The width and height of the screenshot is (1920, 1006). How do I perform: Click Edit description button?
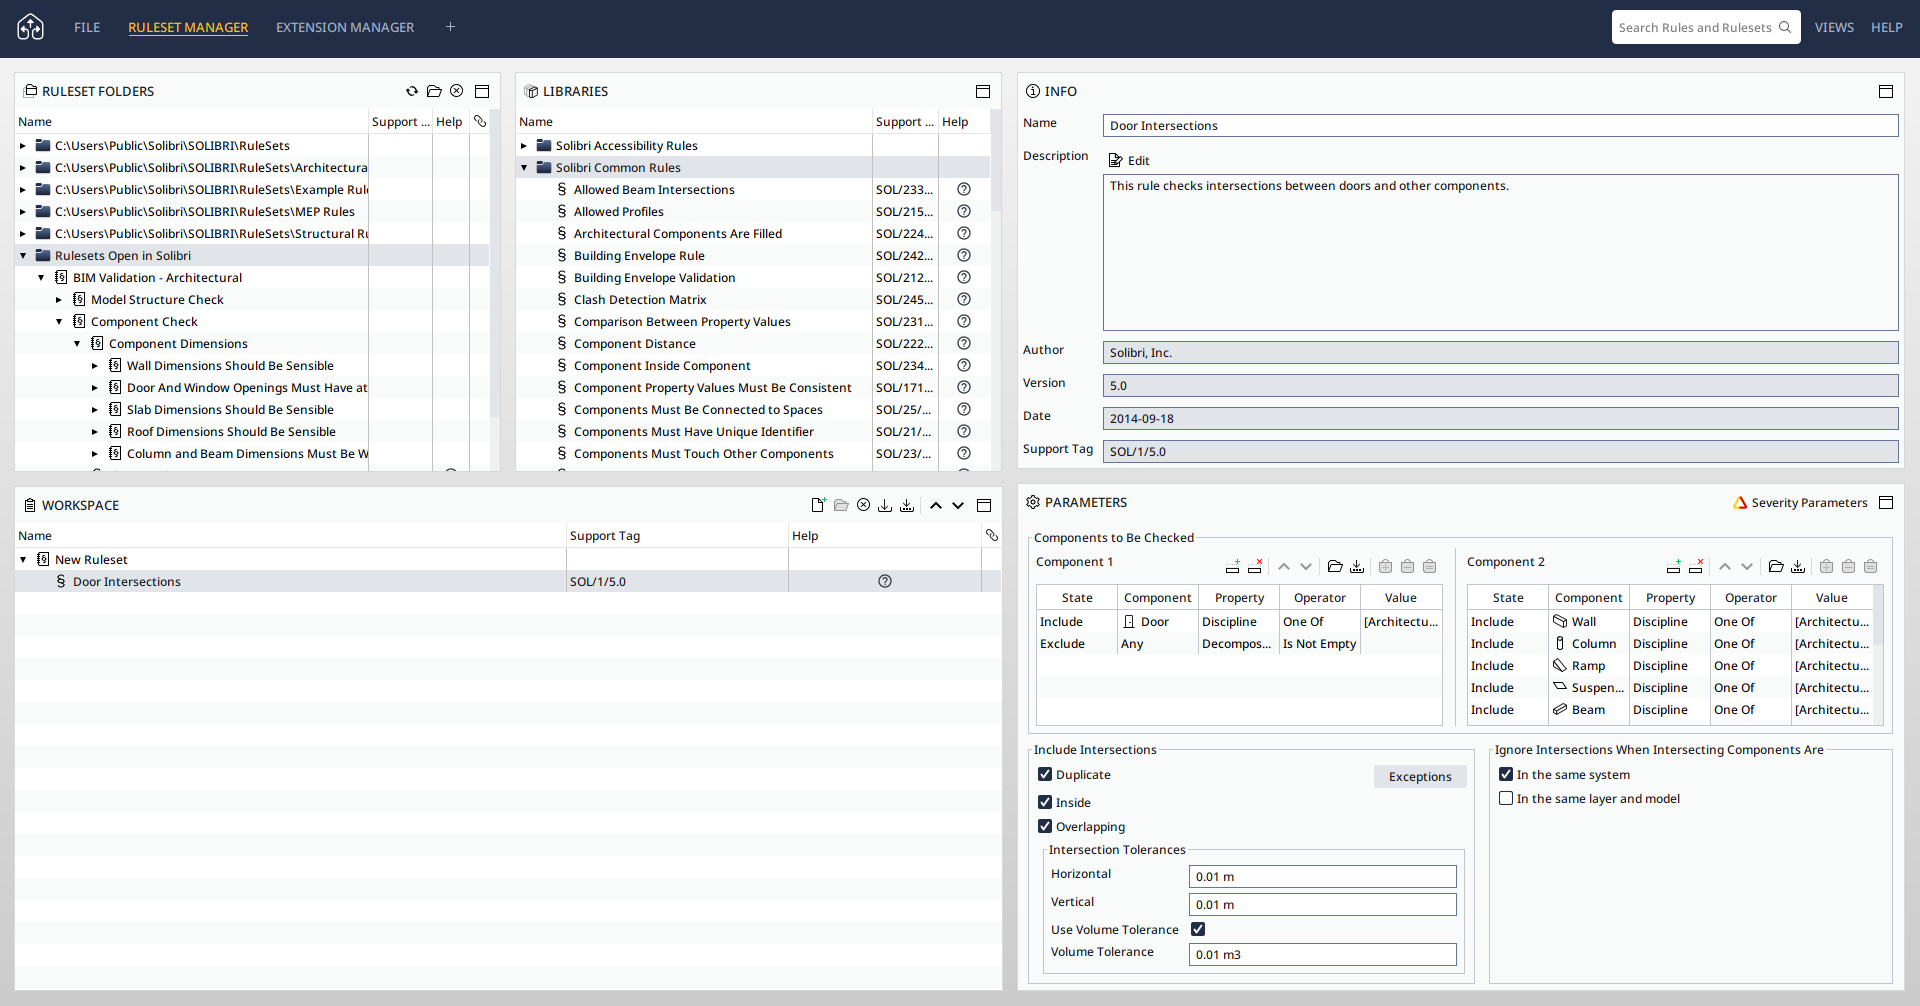click(x=1130, y=160)
